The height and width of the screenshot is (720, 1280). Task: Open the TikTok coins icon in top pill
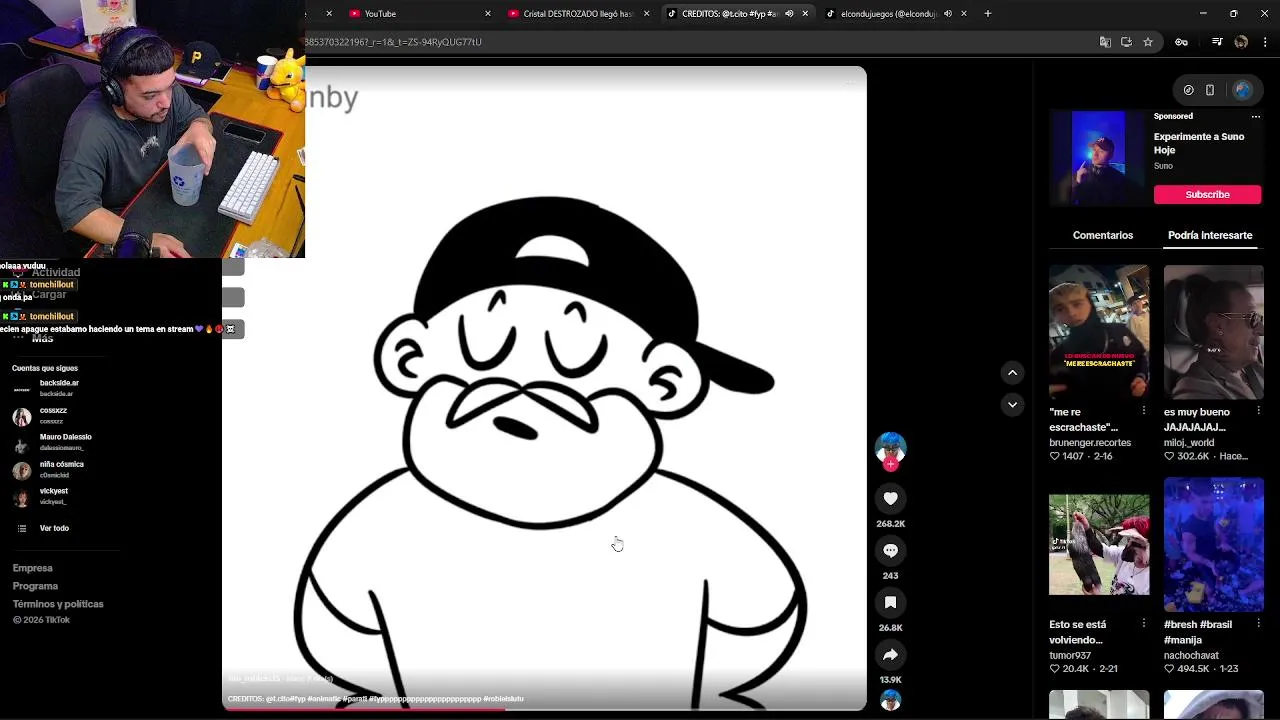[x=1188, y=90]
